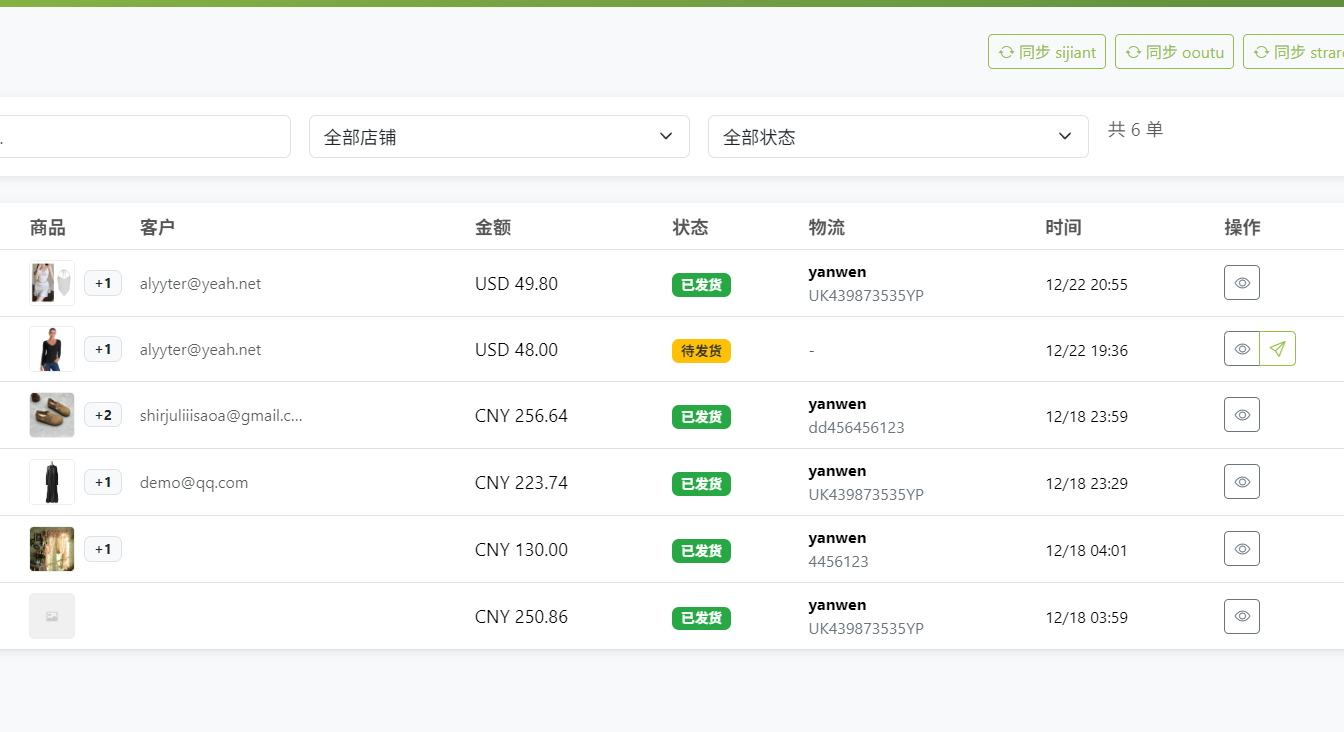Click the 同步 strar sync button
This screenshot has width=1344, height=732.
(x=1310, y=51)
